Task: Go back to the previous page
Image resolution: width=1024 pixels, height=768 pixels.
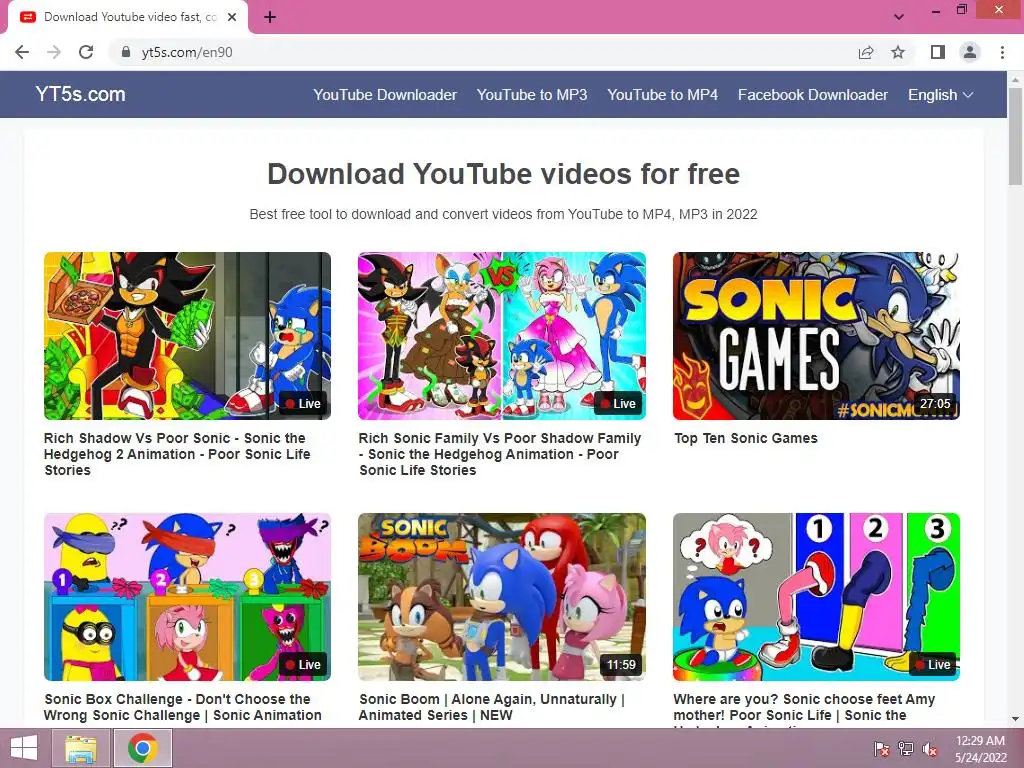Action: tap(22, 52)
